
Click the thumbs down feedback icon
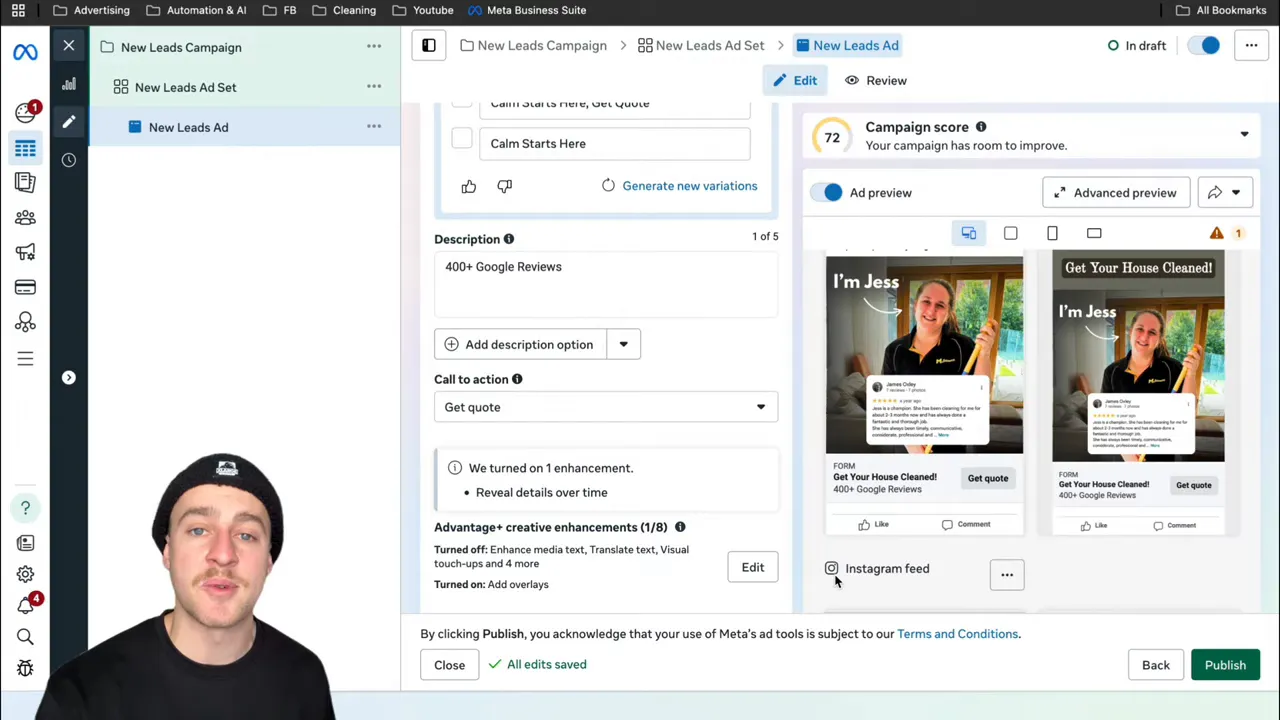[x=504, y=186]
